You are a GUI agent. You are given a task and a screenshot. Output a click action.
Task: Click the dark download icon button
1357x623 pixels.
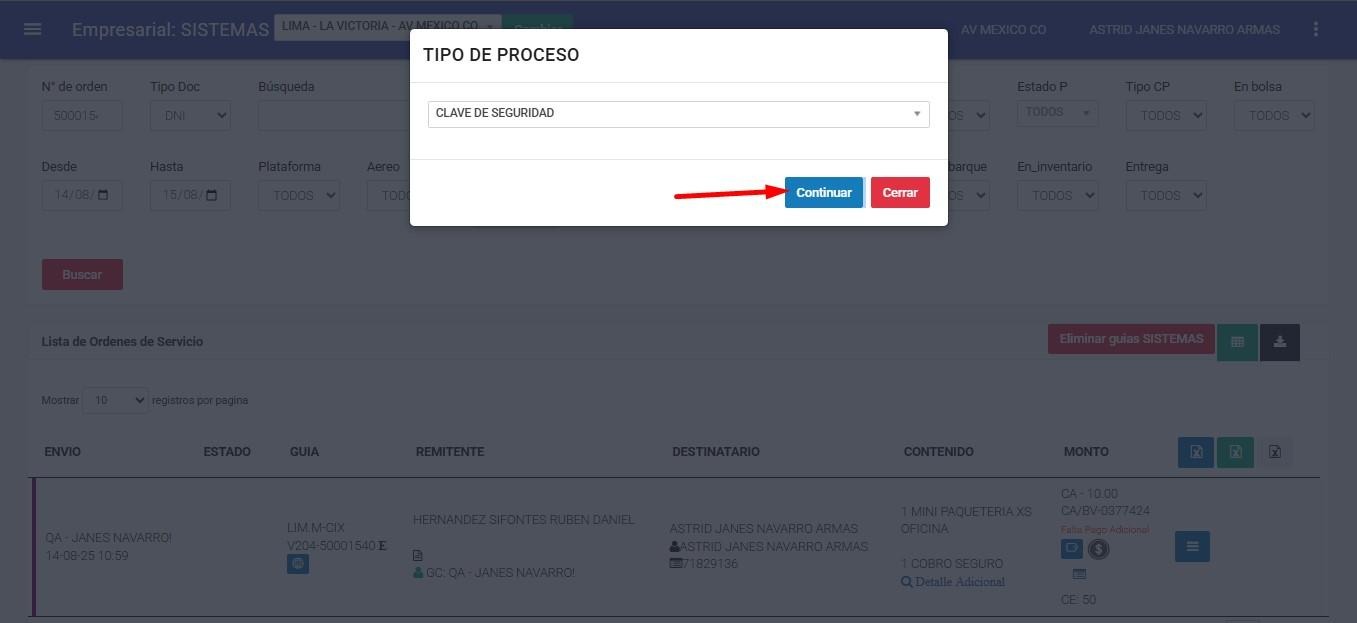coord(1280,342)
